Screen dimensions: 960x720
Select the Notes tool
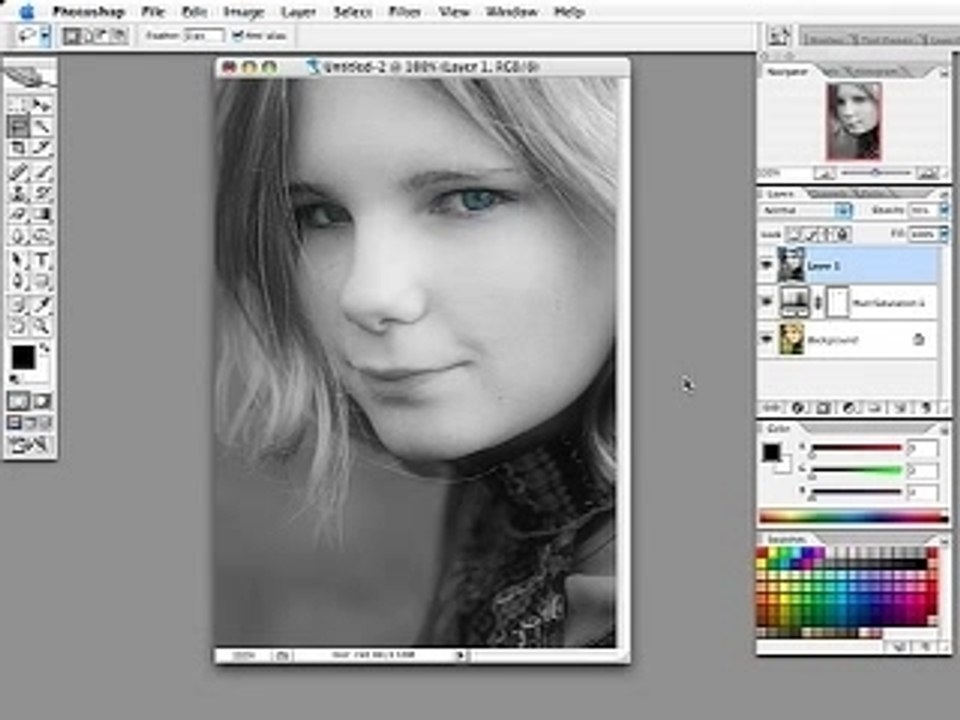18,305
